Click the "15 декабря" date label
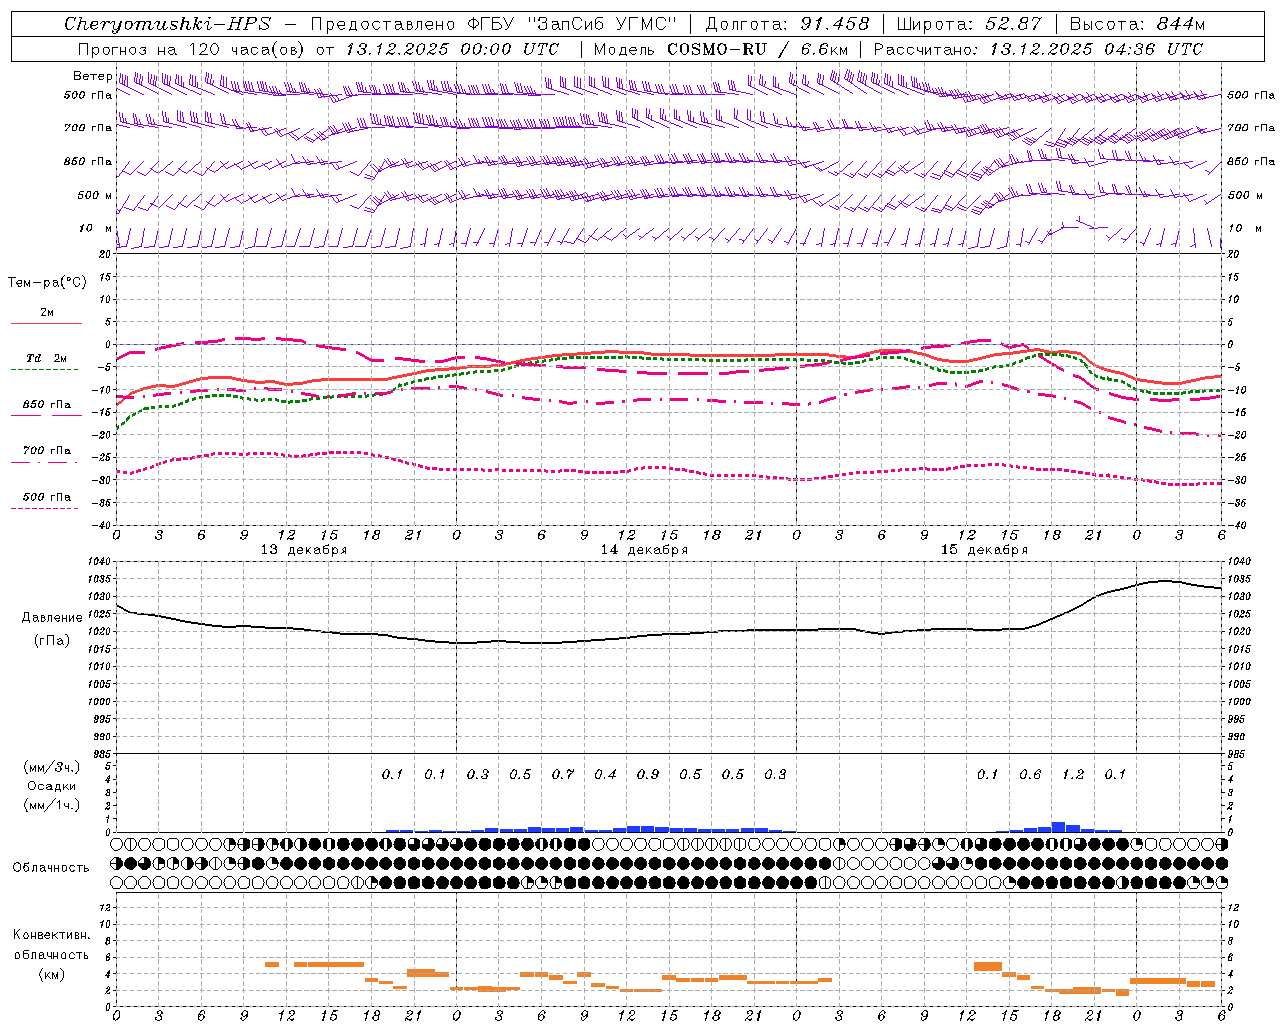This screenshot has width=1280, height=1024. tap(983, 550)
